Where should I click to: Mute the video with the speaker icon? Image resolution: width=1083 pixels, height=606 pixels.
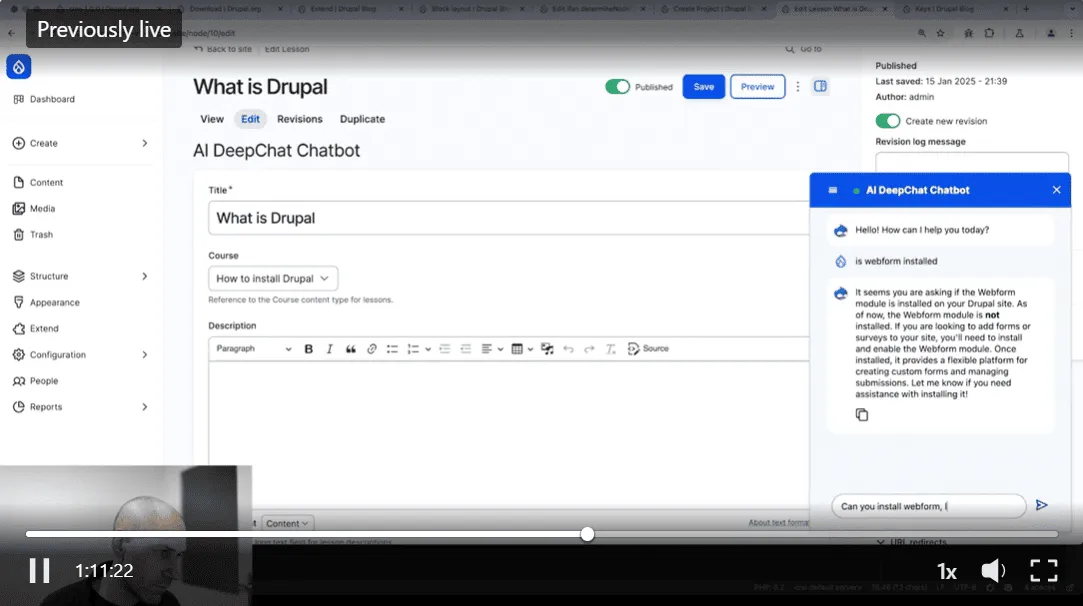point(993,571)
